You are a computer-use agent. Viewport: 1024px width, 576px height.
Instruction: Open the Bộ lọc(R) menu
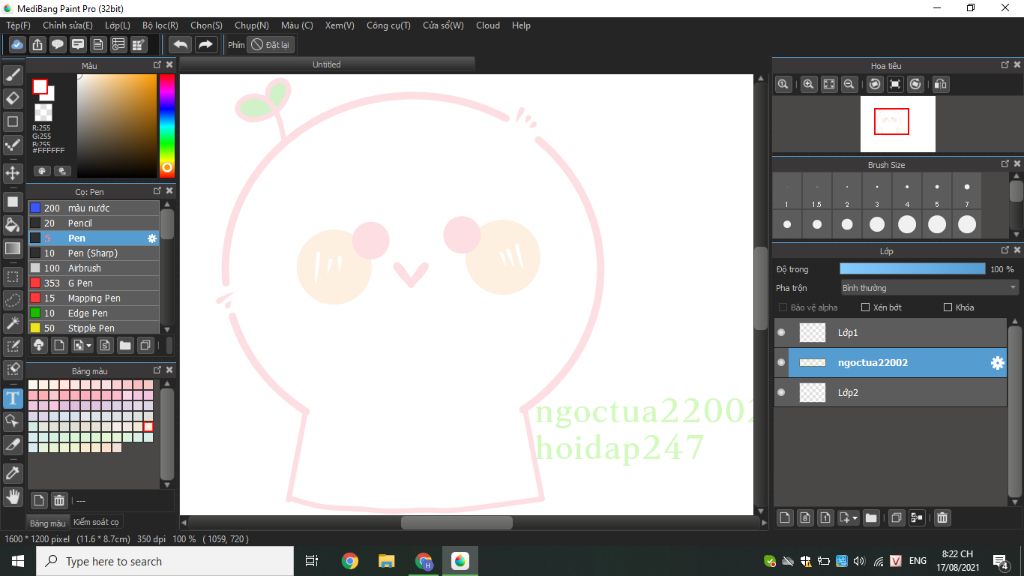click(160, 25)
